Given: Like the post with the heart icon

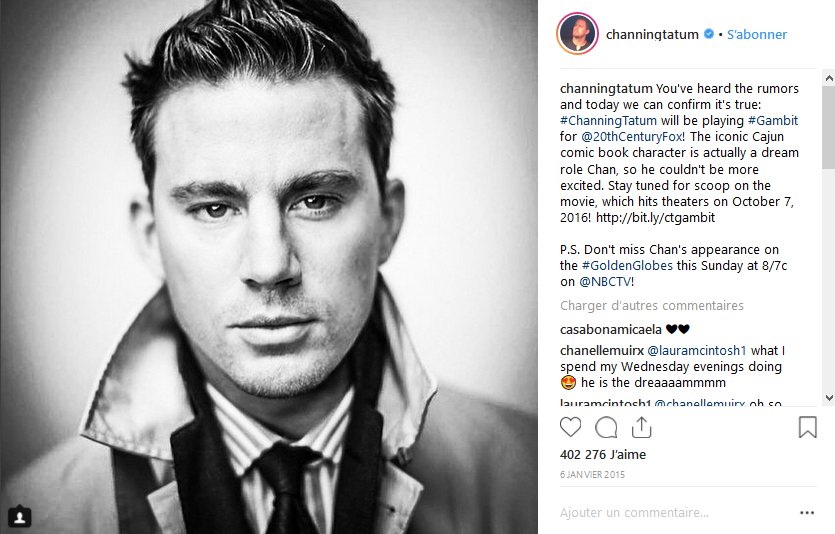Looking at the screenshot, I should (570, 427).
